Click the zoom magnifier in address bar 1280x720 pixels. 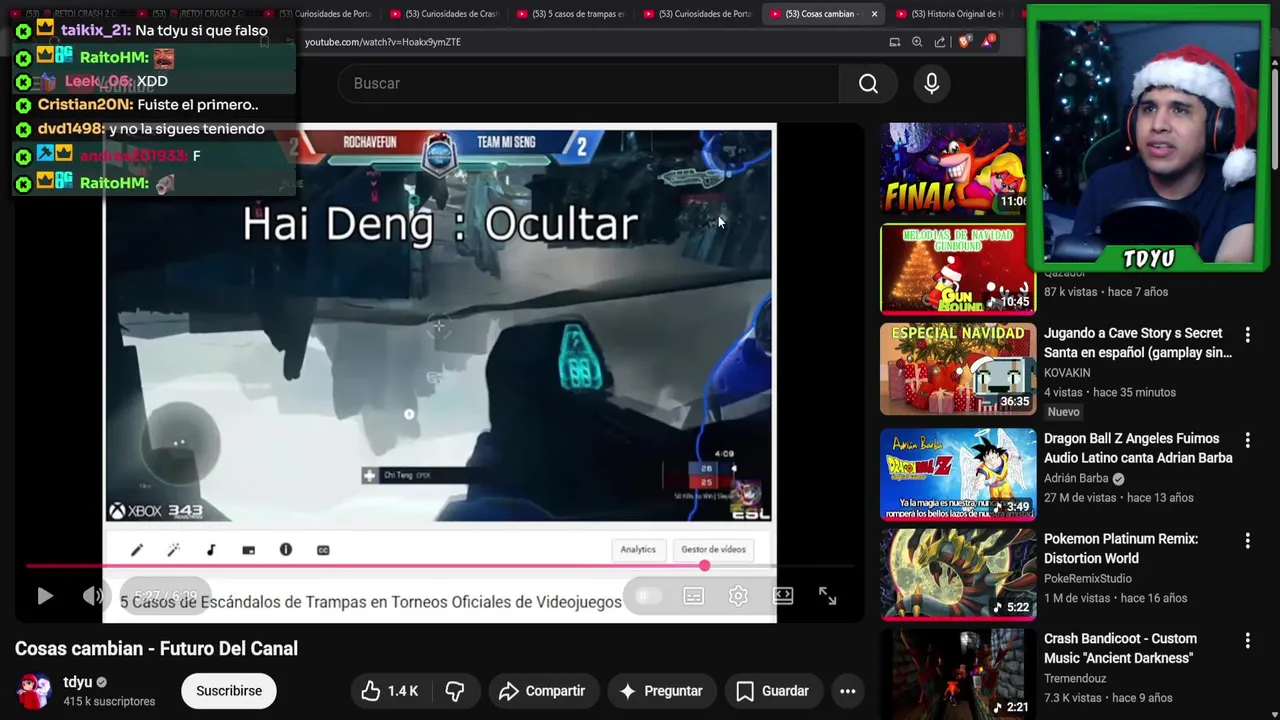click(917, 42)
